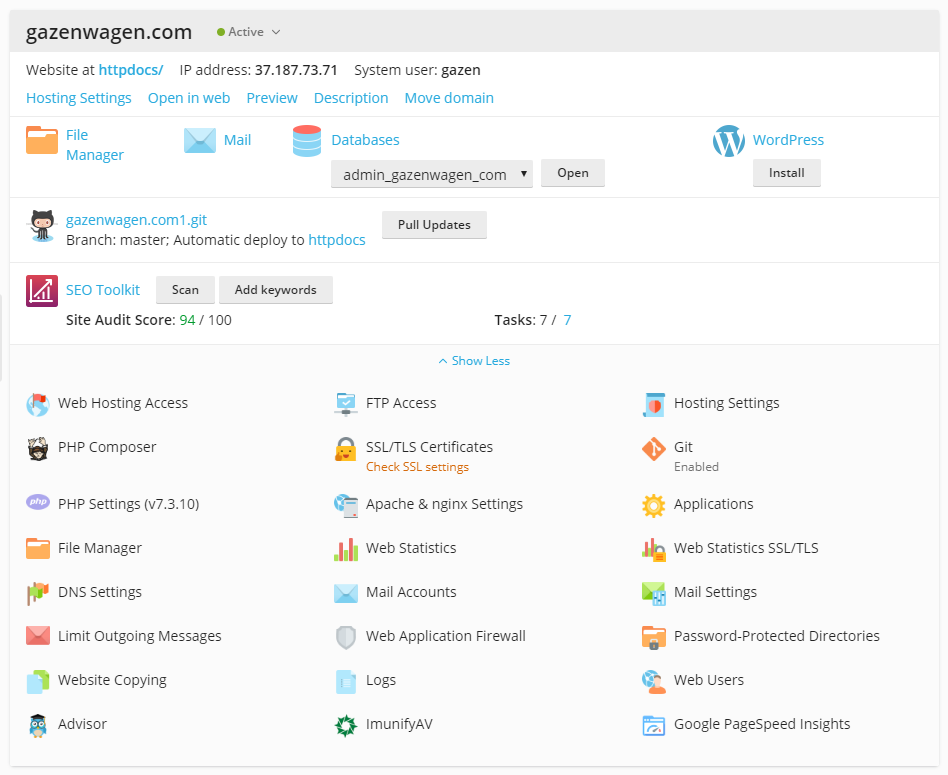The width and height of the screenshot is (948, 775).
Task: Select Move domain from the top links
Action: 449,98
